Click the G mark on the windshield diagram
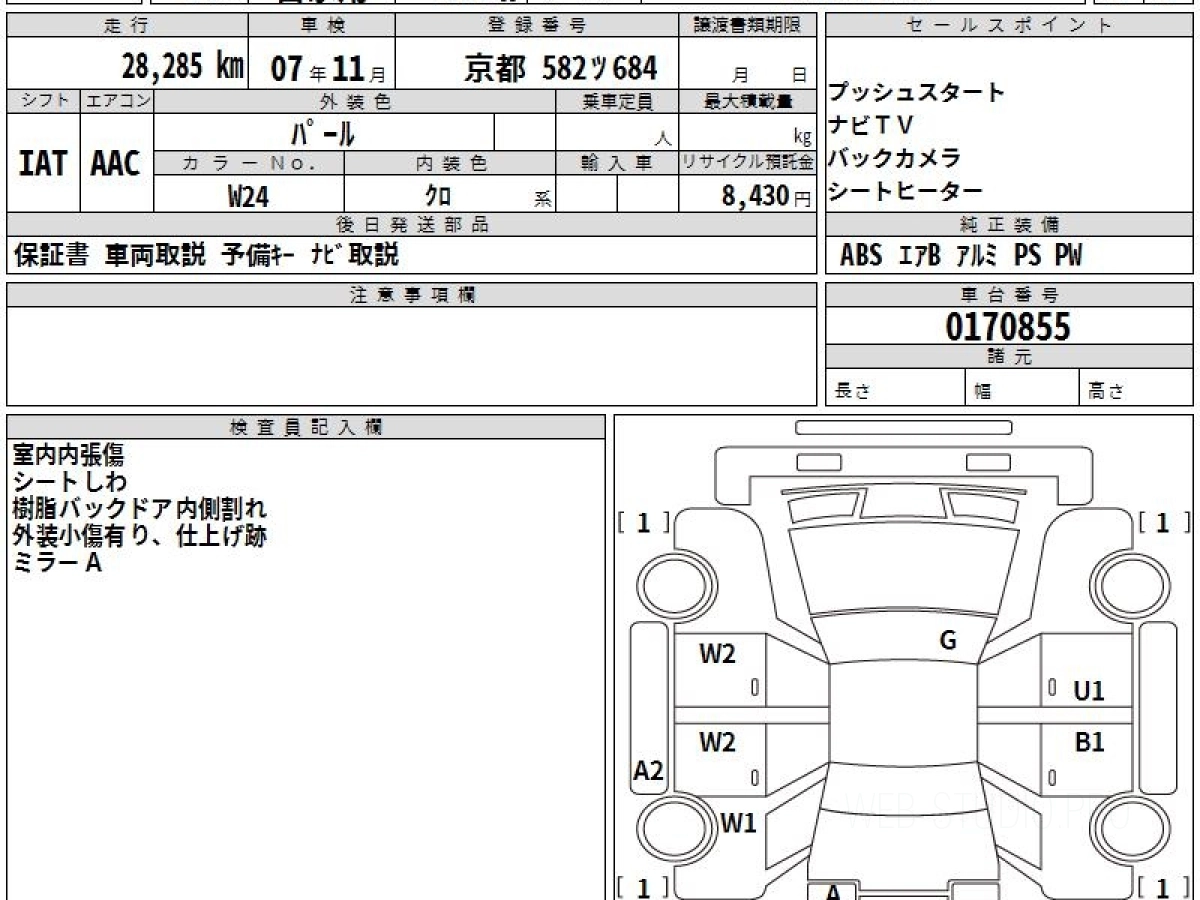Screen dimensions: 1200x900 [948, 641]
